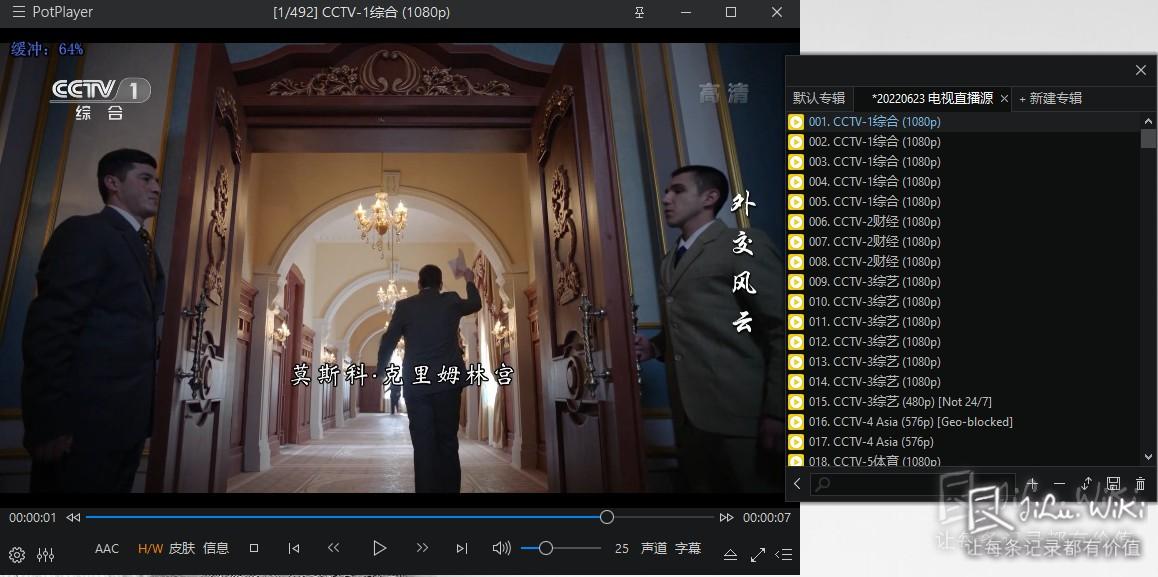Select 015. CCTV-3综艺 (480p) [Not 24/7]

(964, 402)
